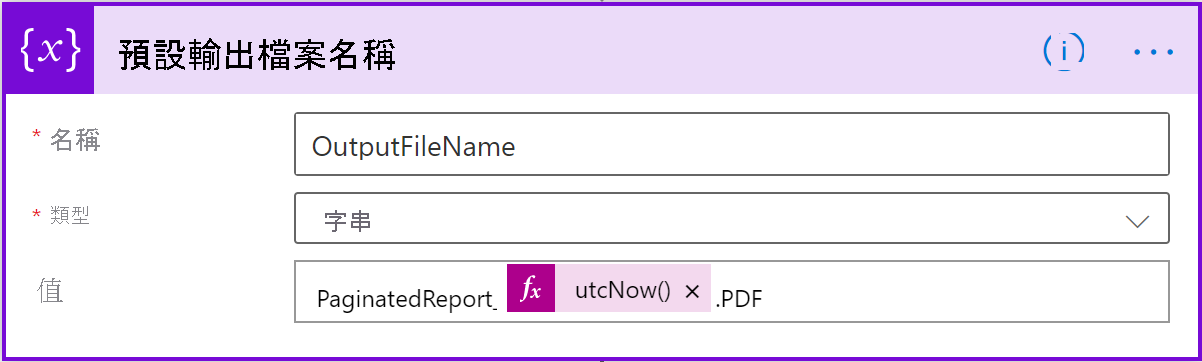Click the fx expression icon in value field
The width and height of the screenshot is (1202, 362).
531,290
